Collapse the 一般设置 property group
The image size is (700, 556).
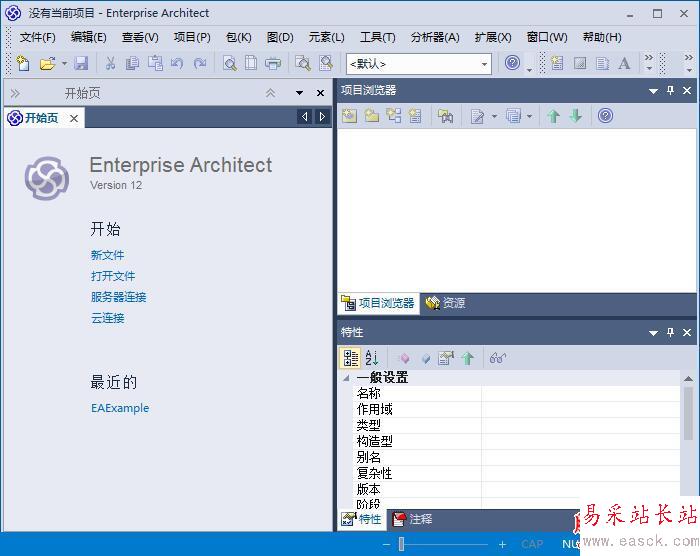[346, 378]
